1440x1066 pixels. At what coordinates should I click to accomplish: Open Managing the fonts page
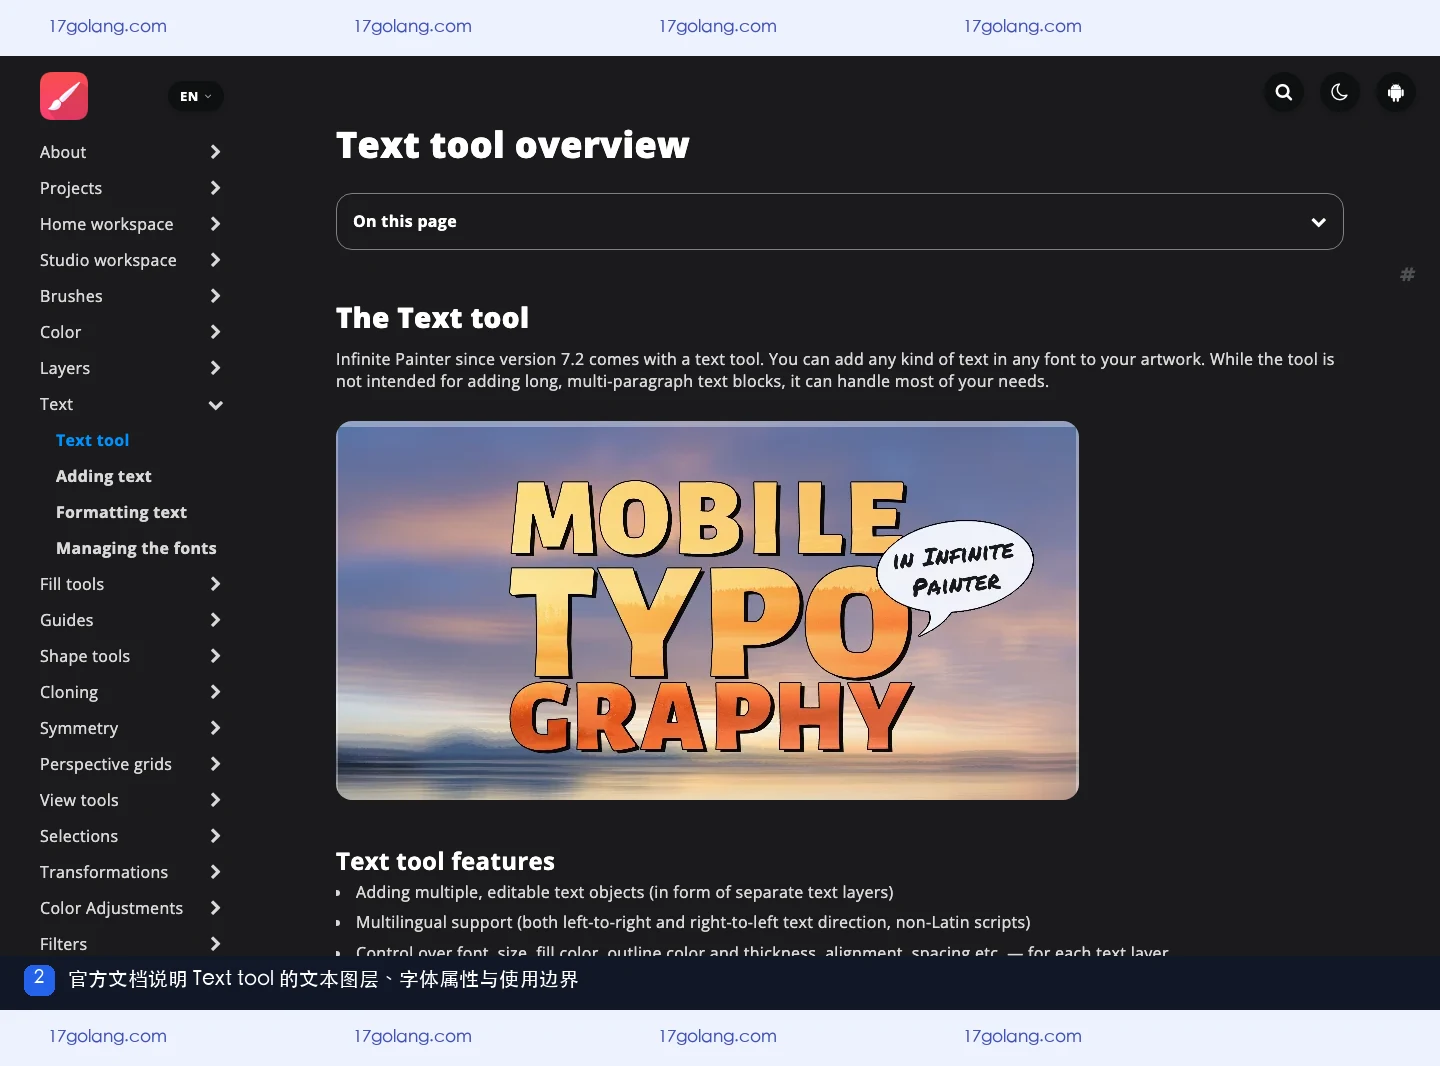click(x=136, y=548)
